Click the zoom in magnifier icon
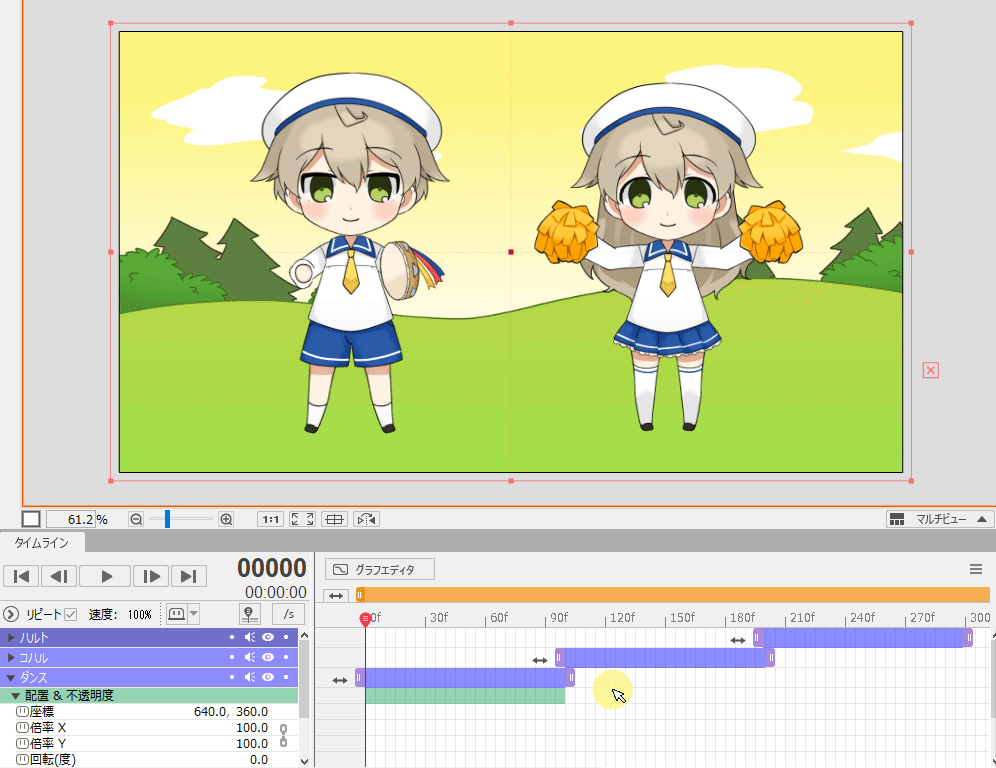The width and height of the screenshot is (996, 768). [x=226, y=519]
